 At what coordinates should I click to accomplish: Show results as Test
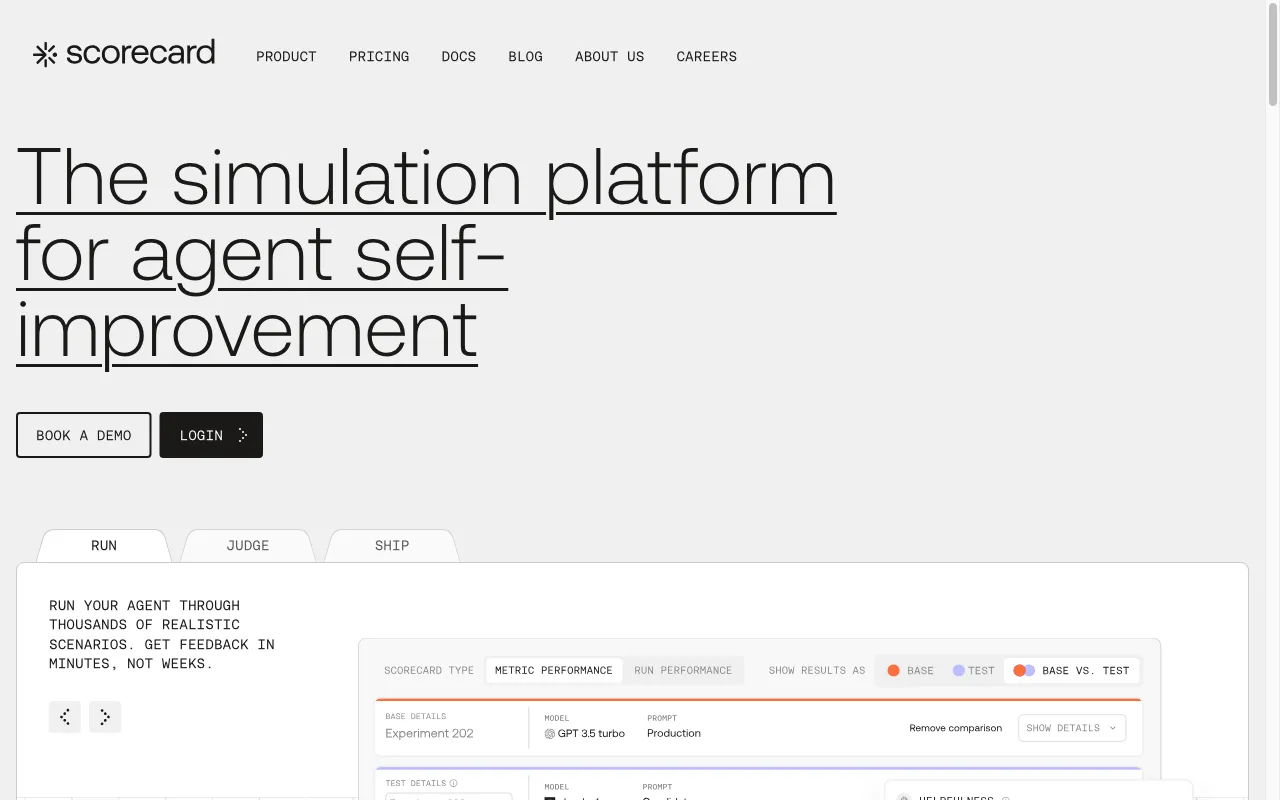click(x=973, y=670)
